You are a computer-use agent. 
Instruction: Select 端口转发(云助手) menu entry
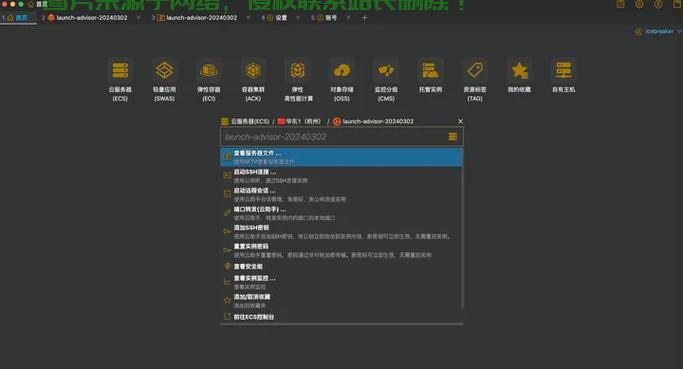point(342,213)
